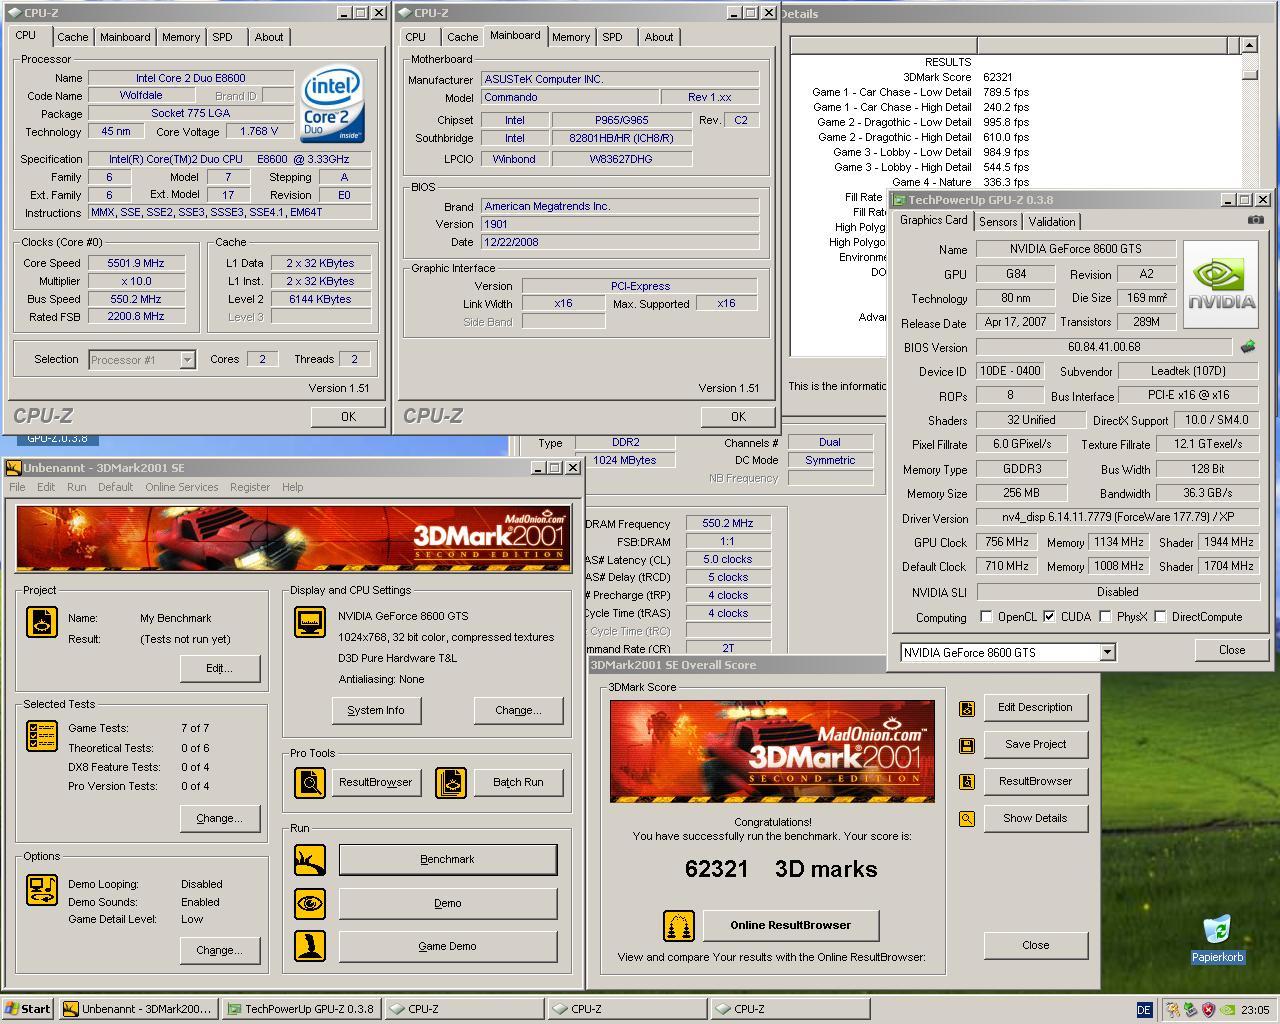Screen dimensions: 1280x1024
Task: Click the Game Demo button
Action: point(447,946)
